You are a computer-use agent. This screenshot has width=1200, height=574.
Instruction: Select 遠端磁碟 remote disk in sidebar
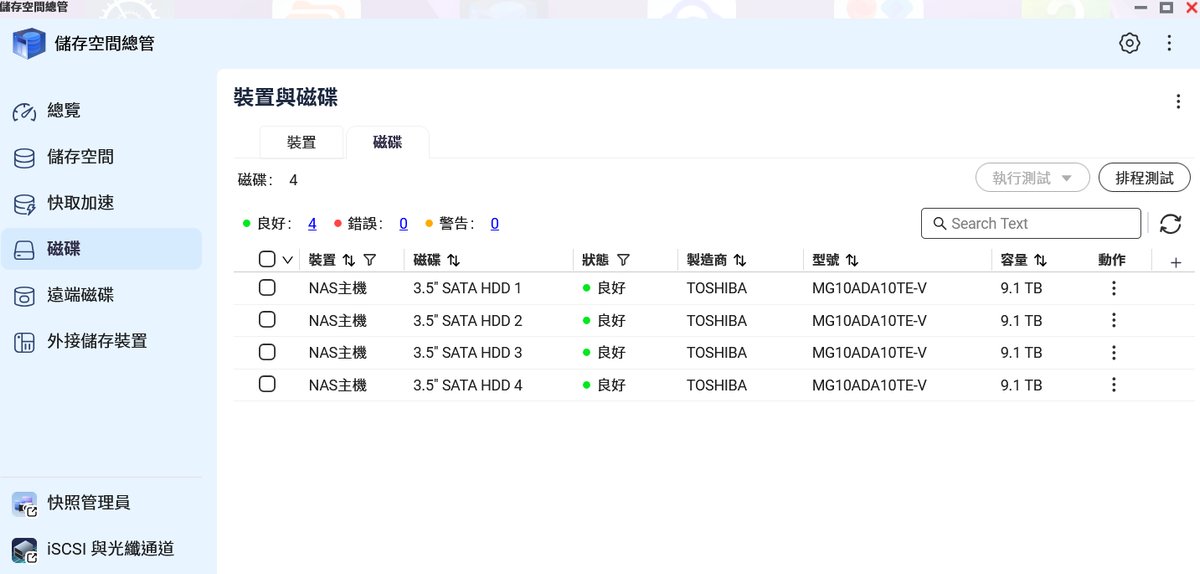click(x=80, y=295)
